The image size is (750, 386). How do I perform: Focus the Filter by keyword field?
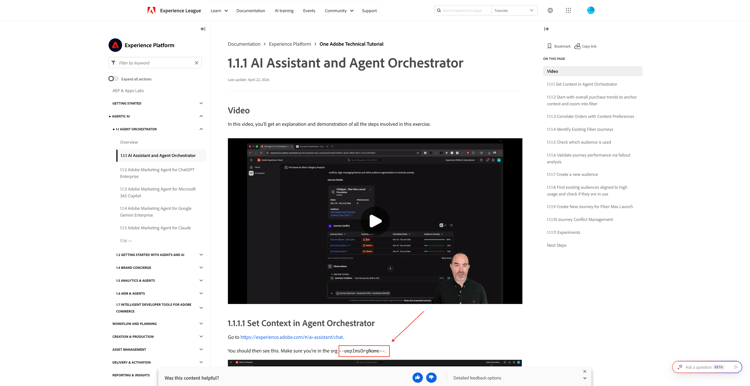tap(155, 63)
